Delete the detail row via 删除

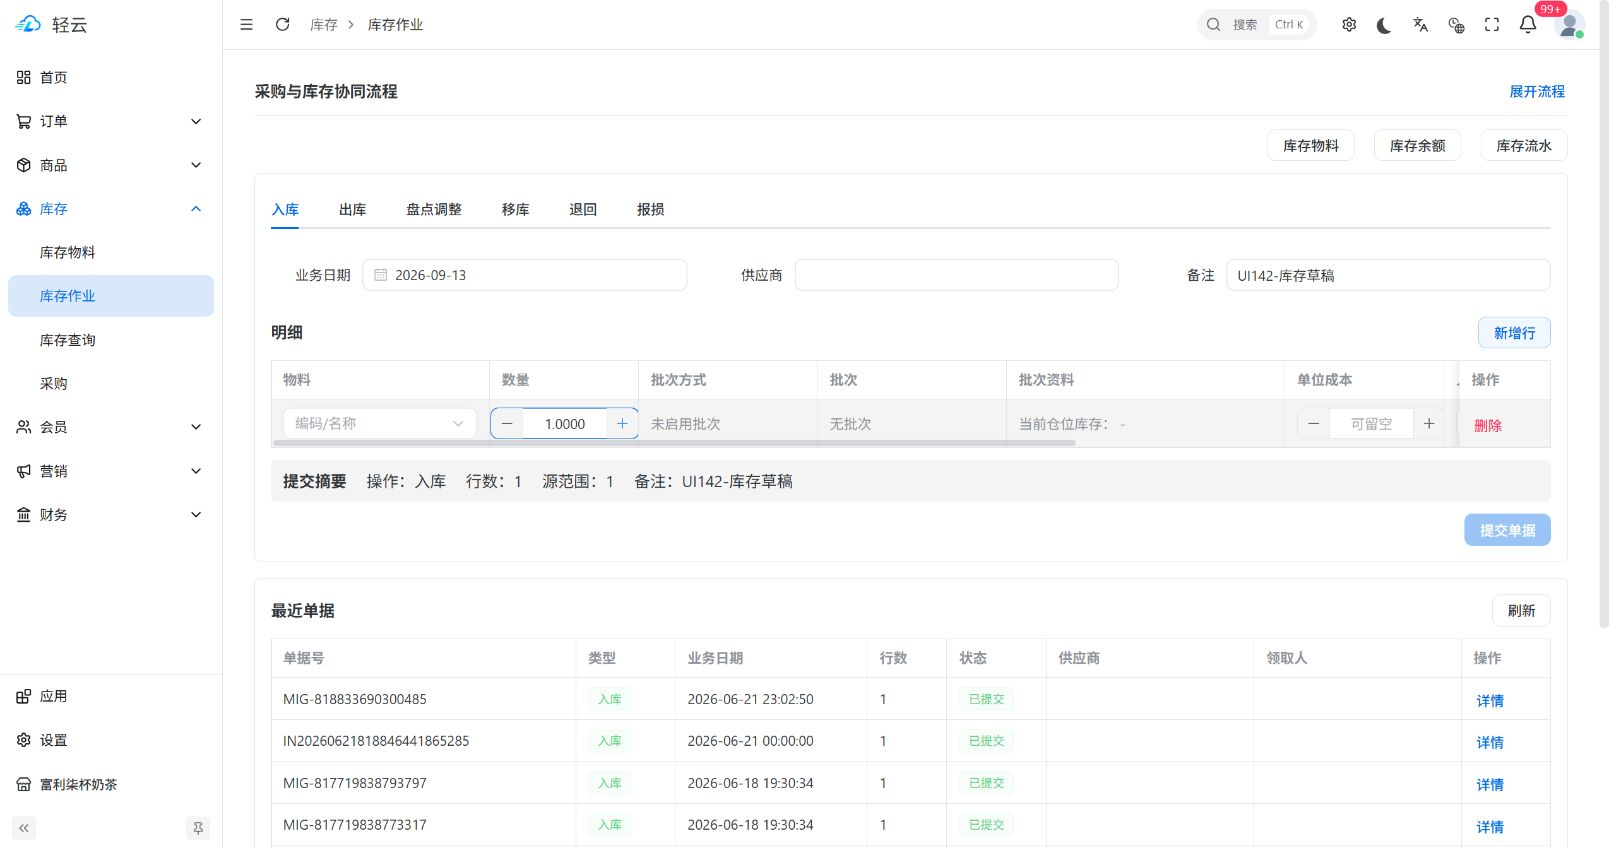(1488, 425)
